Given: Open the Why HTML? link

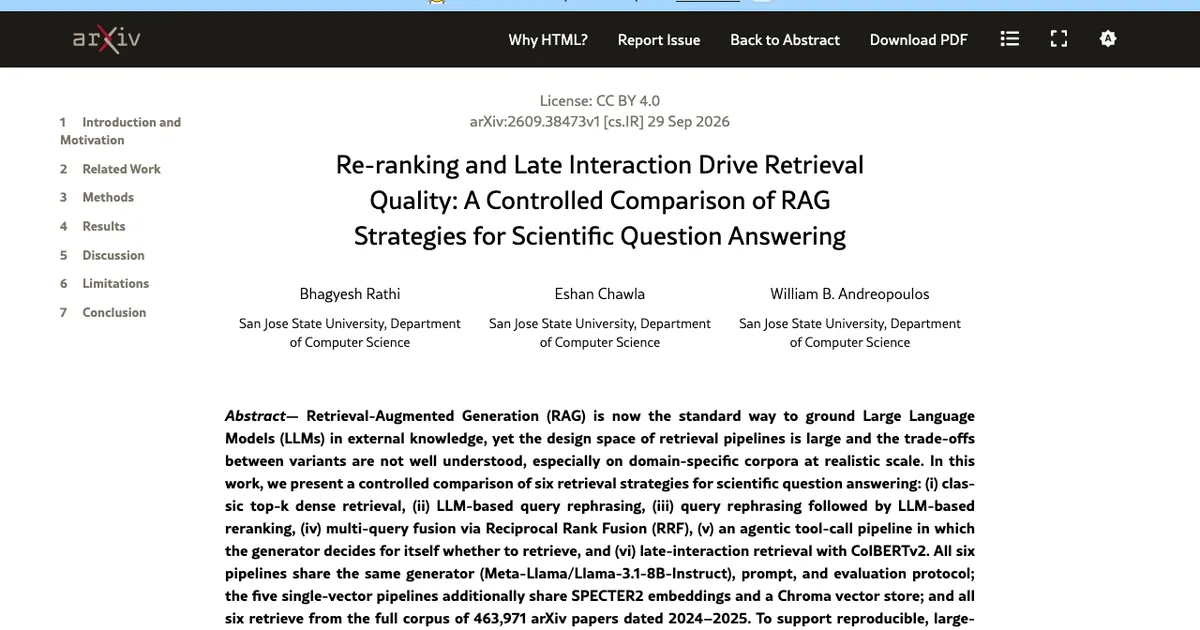Looking at the screenshot, I should 548,40.
